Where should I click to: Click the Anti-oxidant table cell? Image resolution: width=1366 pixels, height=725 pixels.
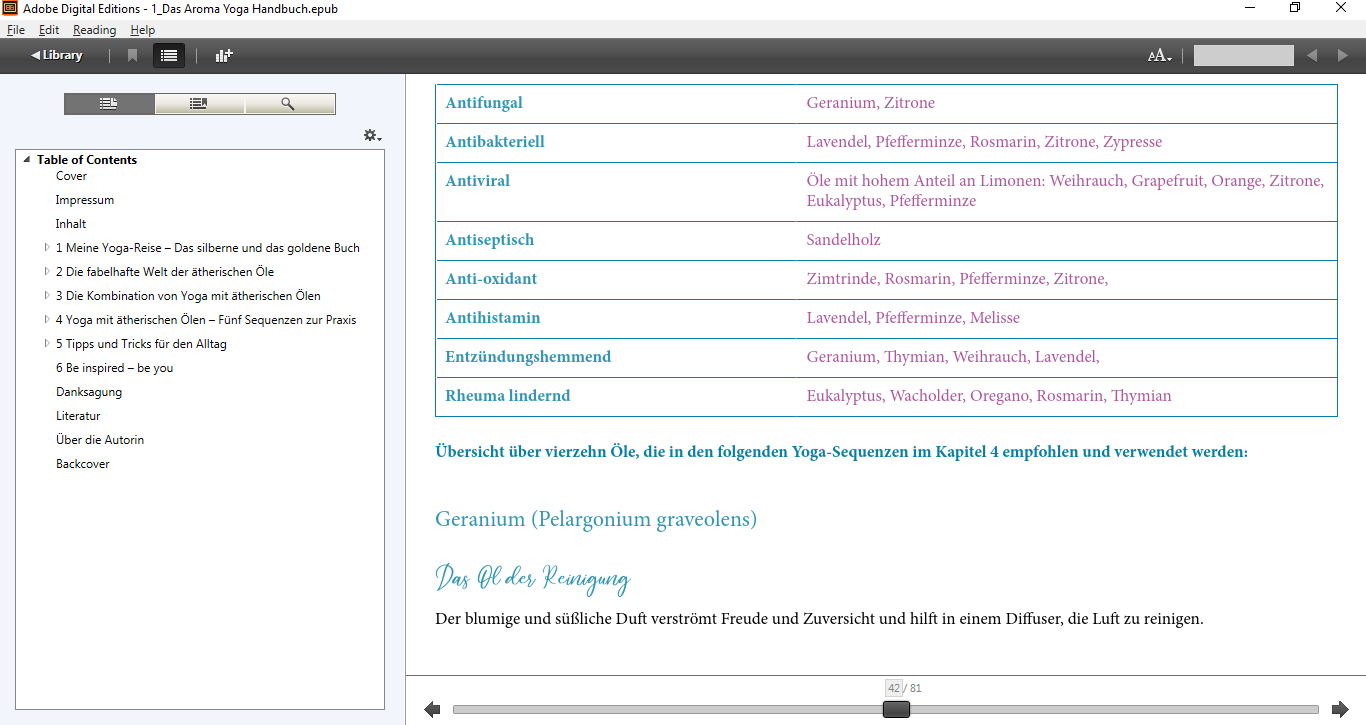(x=616, y=280)
